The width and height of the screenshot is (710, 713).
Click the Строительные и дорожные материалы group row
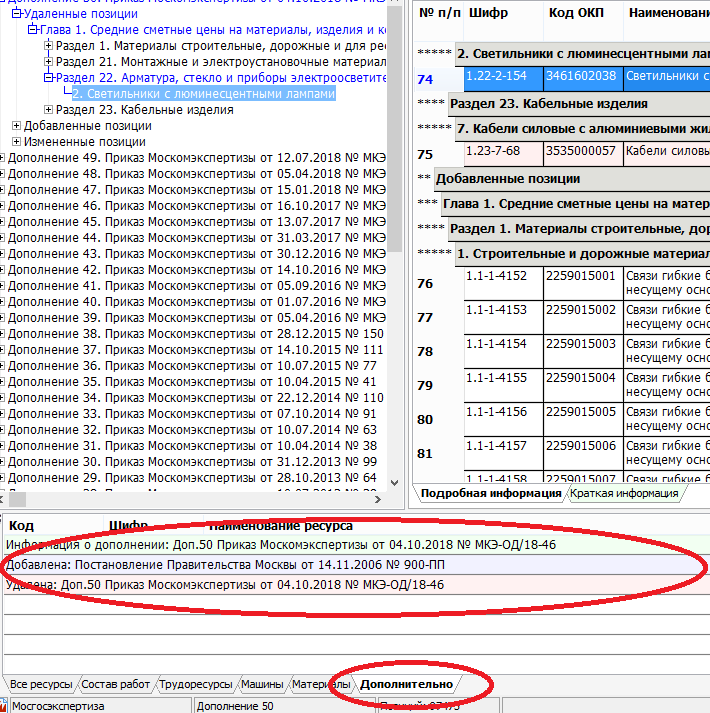(x=583, y=254)
